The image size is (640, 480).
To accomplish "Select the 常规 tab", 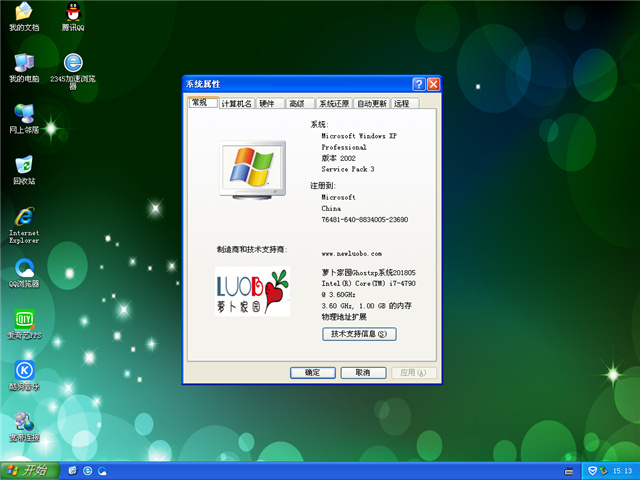I will (203, 102).
